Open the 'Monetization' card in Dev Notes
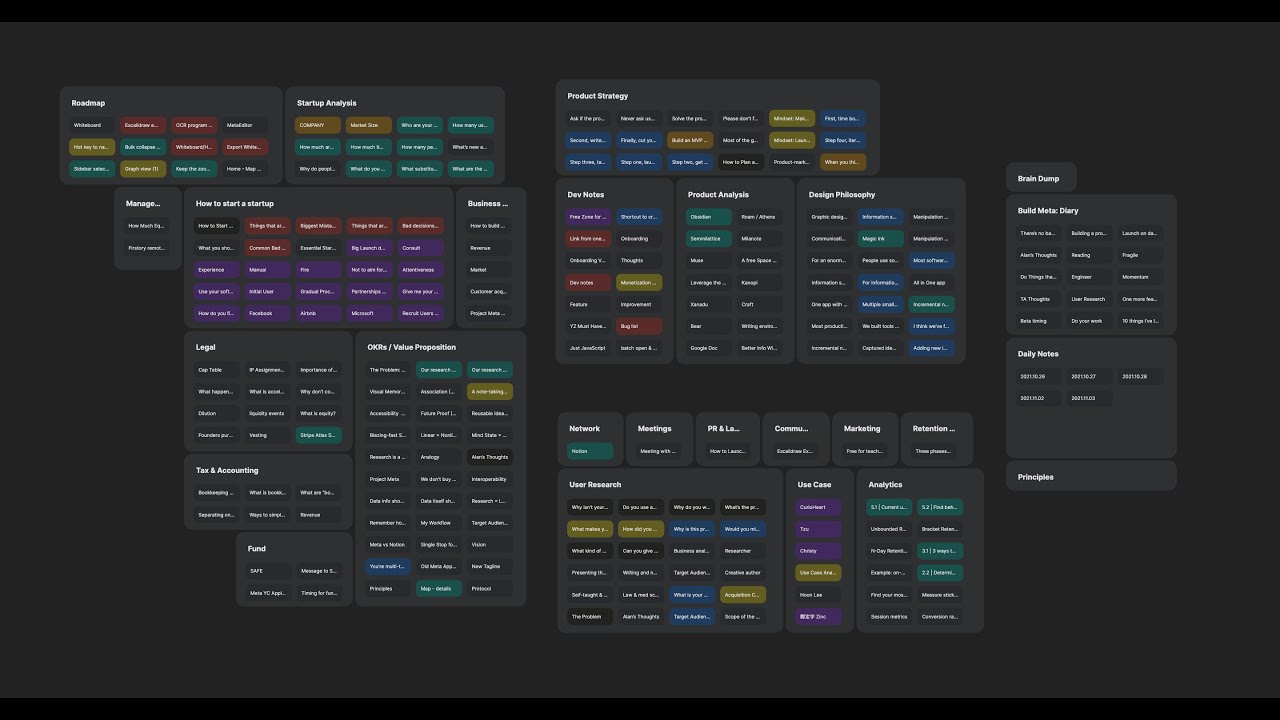Screen dimensions: 1280x720 [x=639, y=283]
